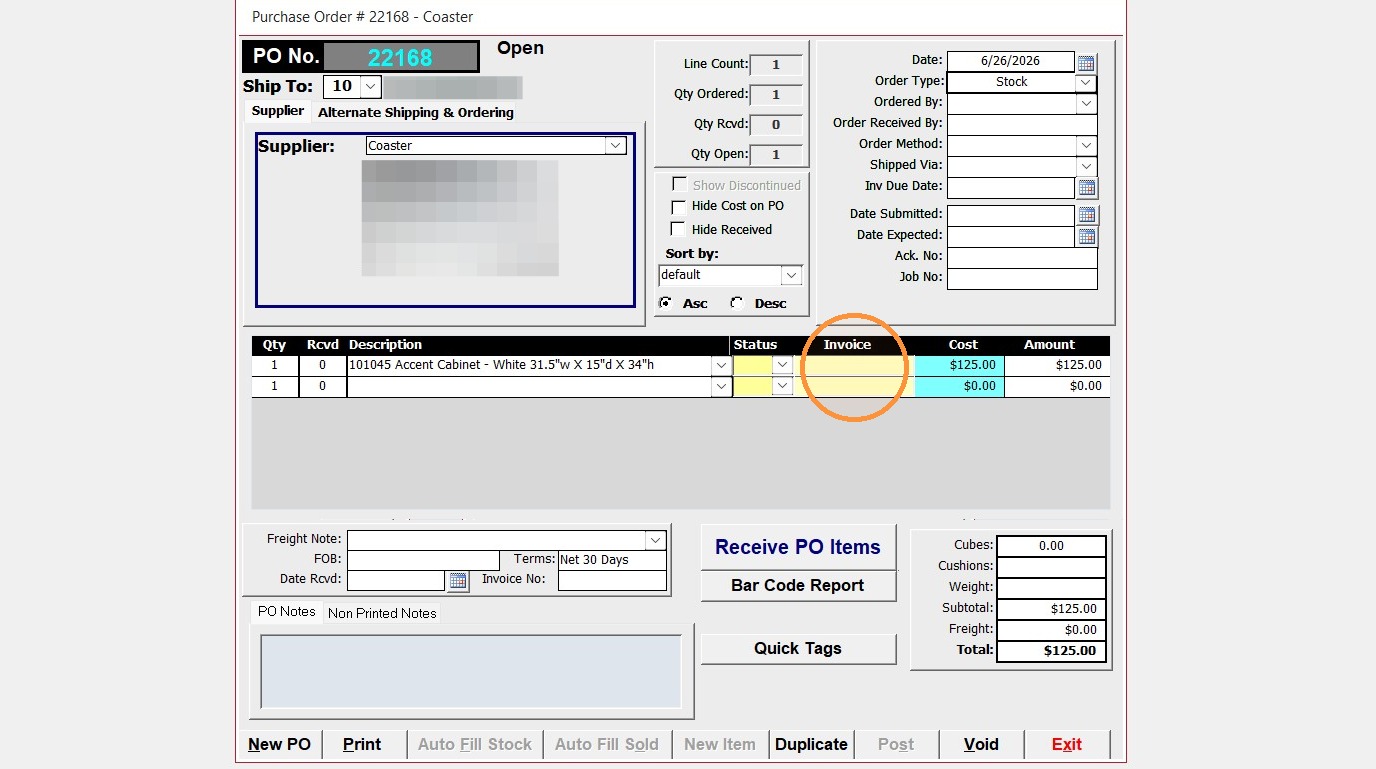Open the Sort by default dropdown
Image resolution: width=1376 pixels, height=769 pixels.
791,275
